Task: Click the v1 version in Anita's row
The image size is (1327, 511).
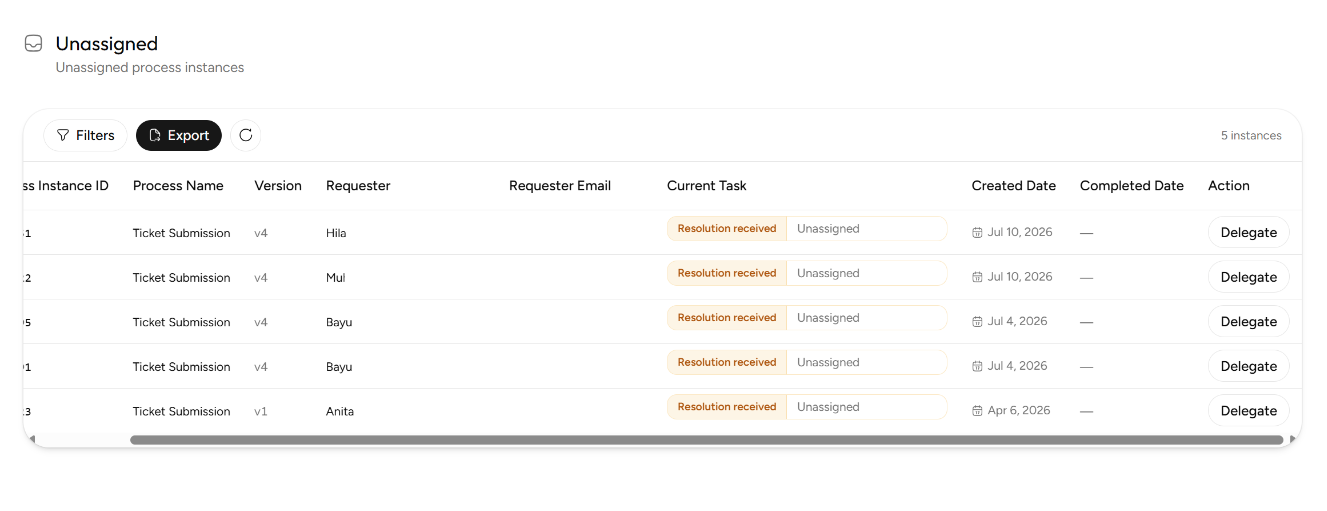Action: [x=261, y=411]
